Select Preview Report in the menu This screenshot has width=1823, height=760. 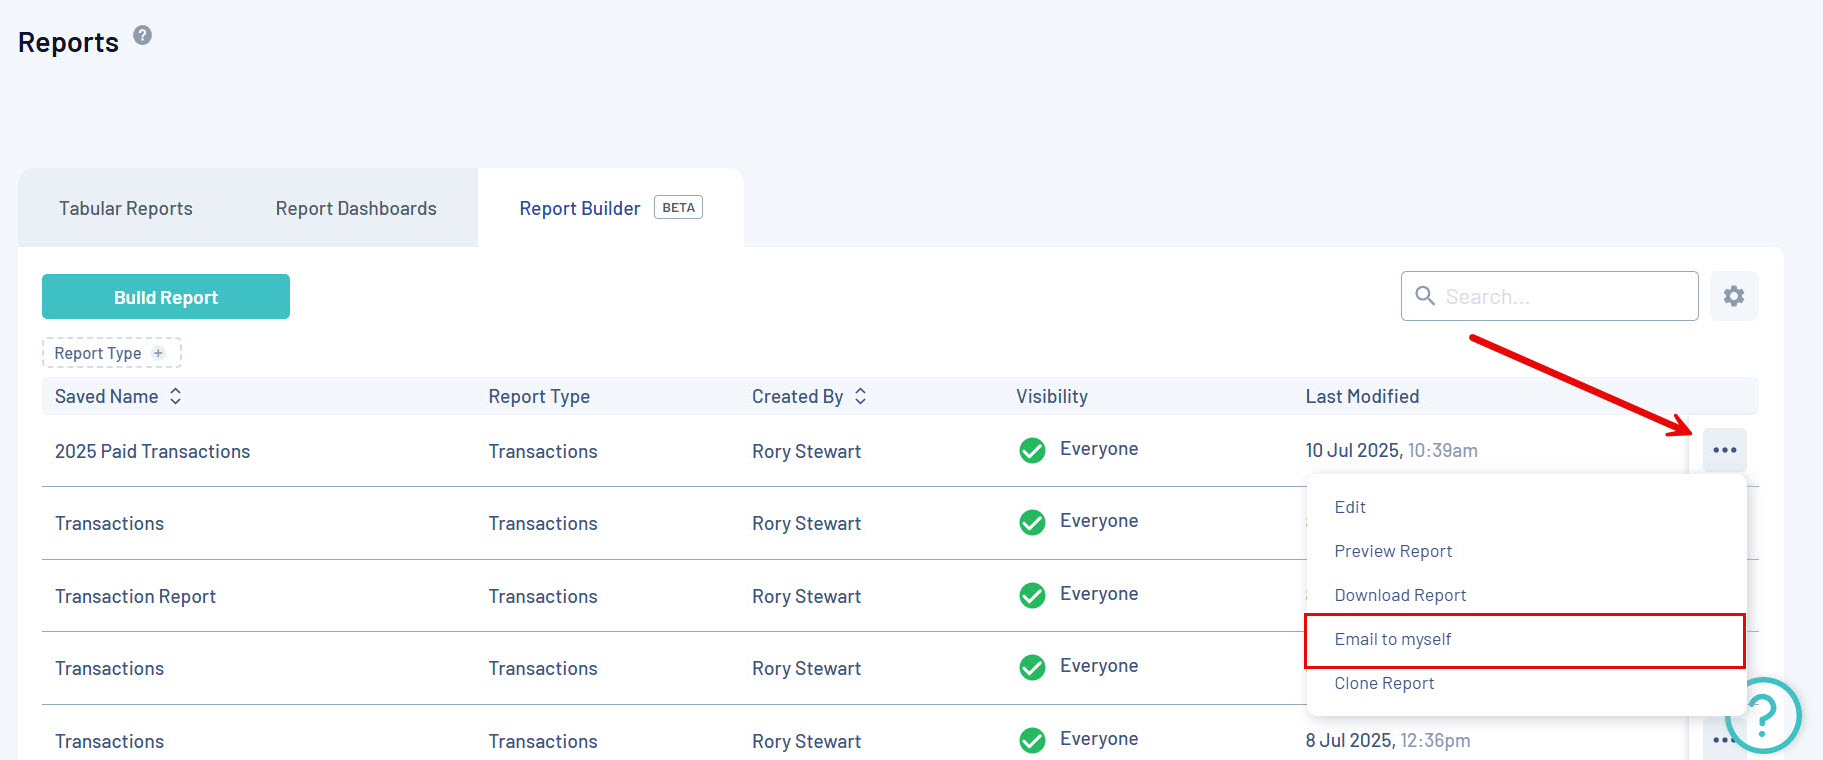coord(1393,551)
